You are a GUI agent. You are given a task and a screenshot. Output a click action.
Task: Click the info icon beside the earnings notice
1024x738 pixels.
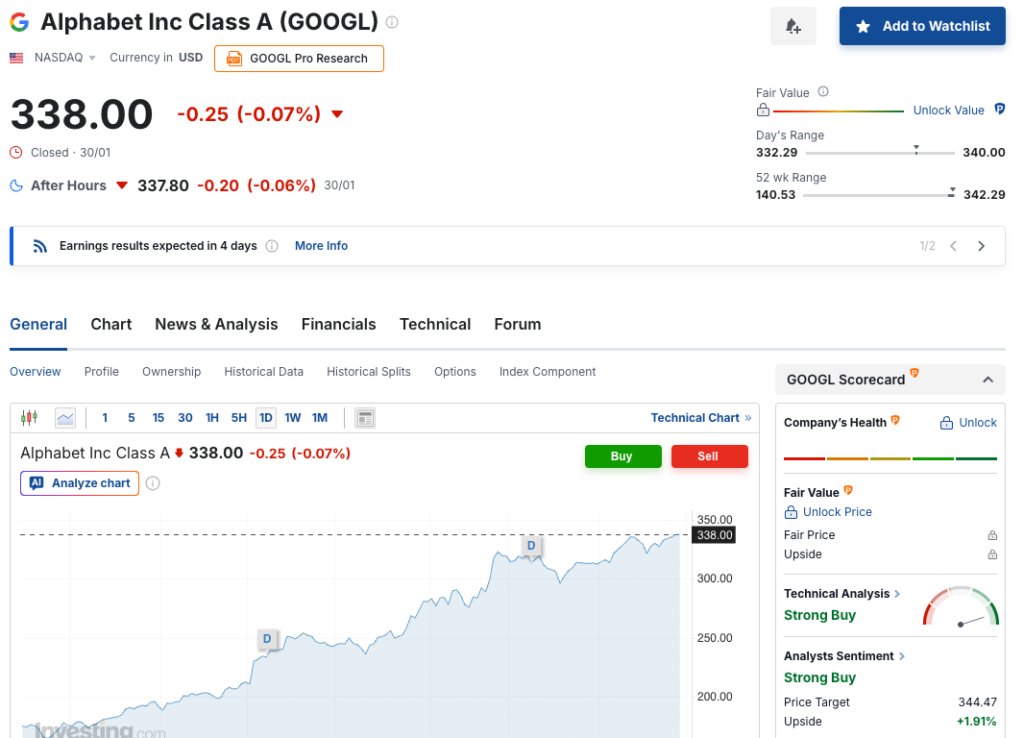pos(272,246)
